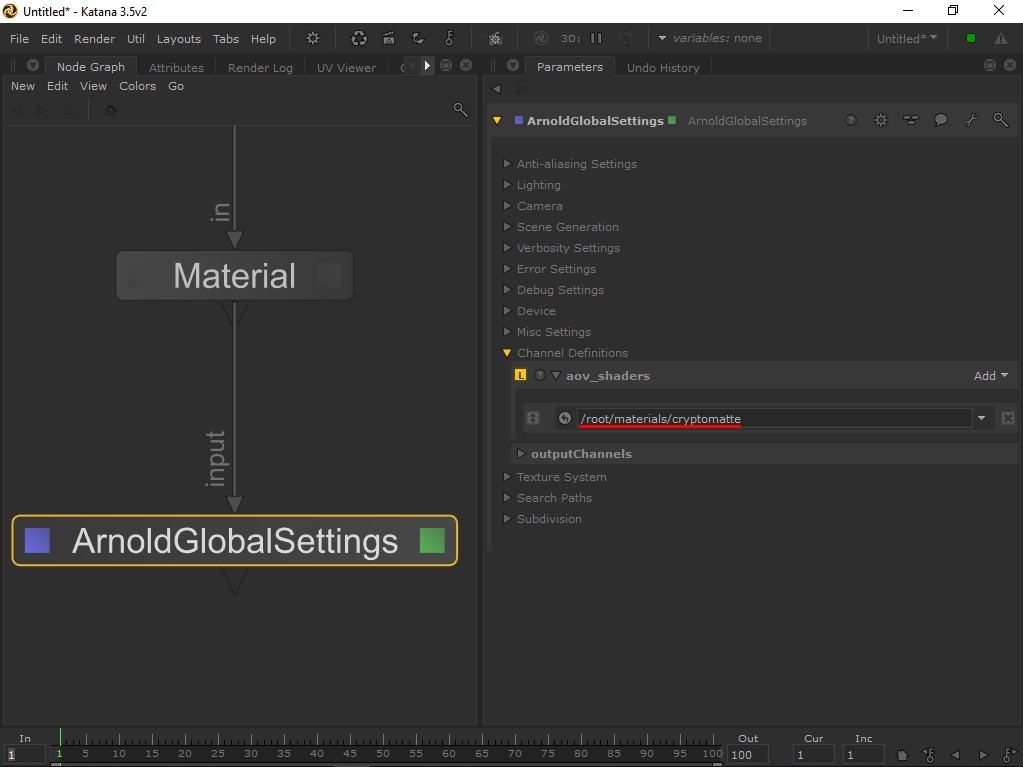Expand the Texture System group

tap(507, 477)
